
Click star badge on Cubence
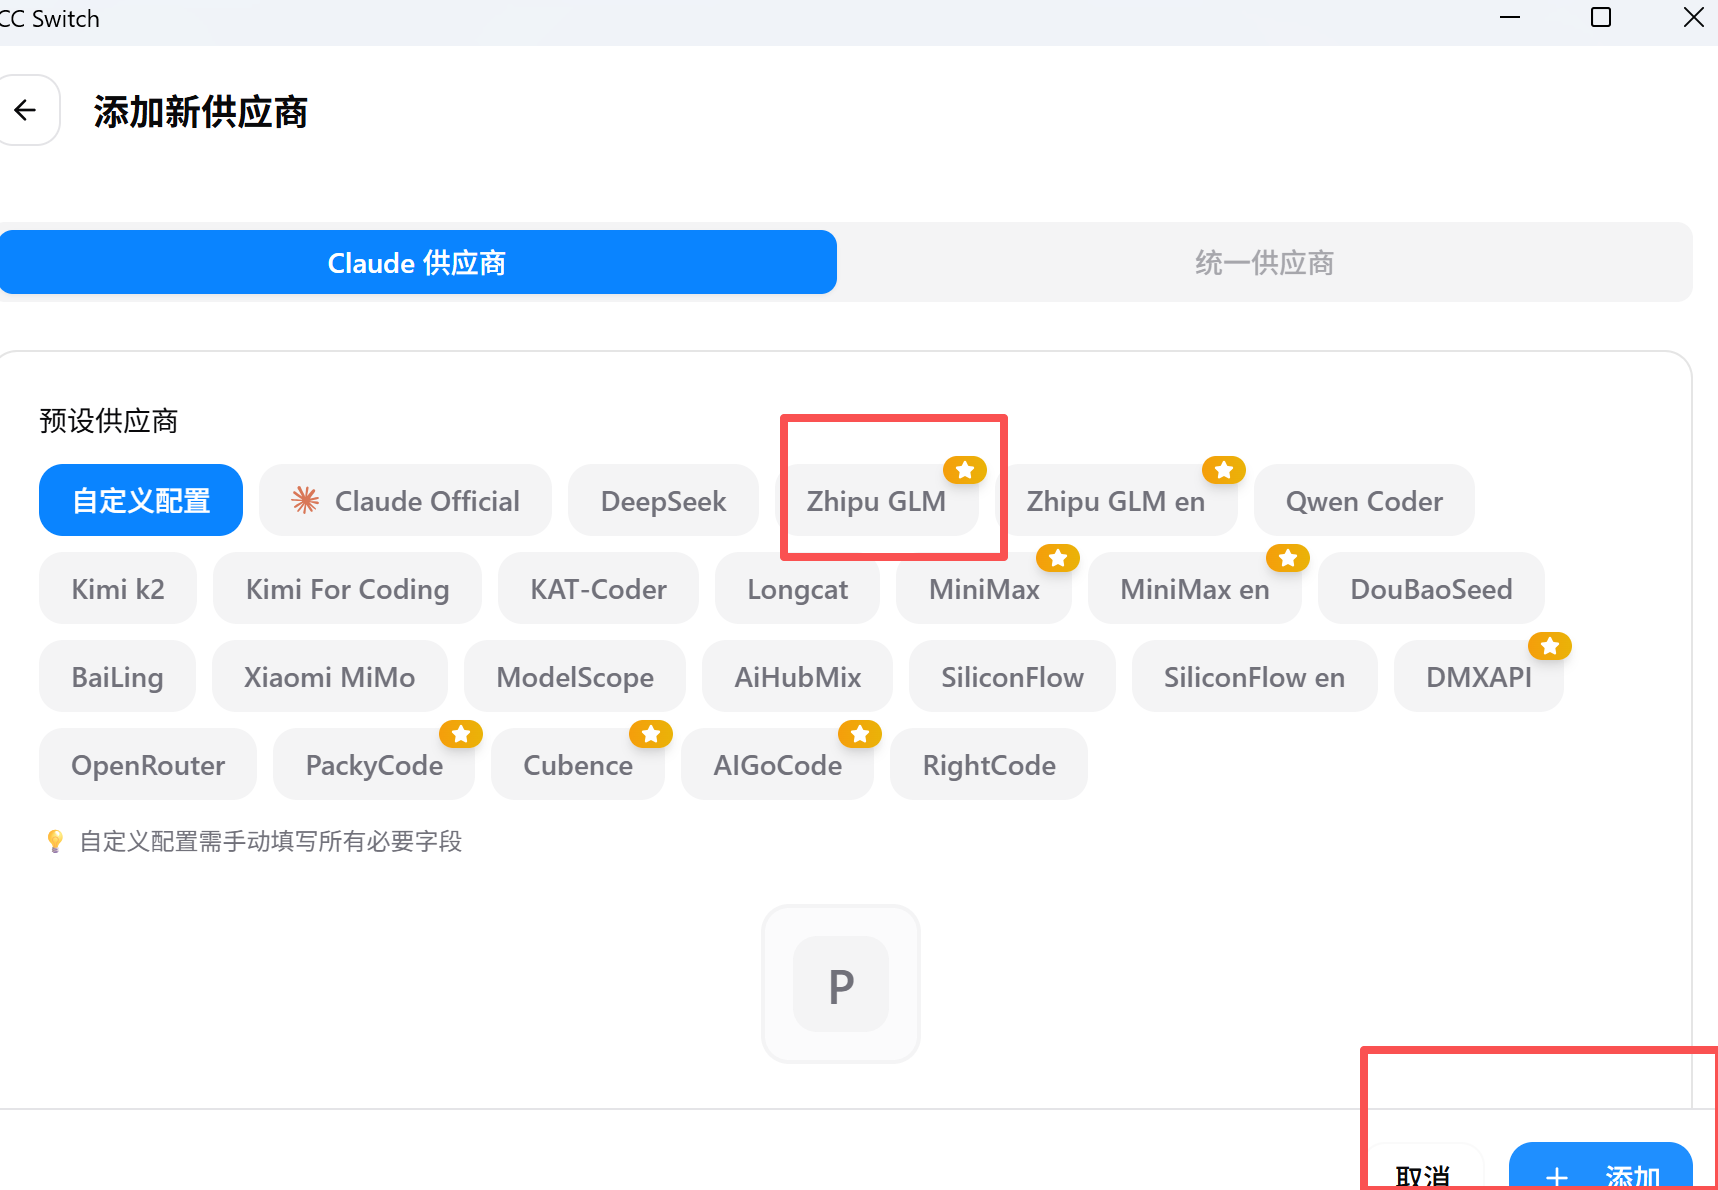651,734
